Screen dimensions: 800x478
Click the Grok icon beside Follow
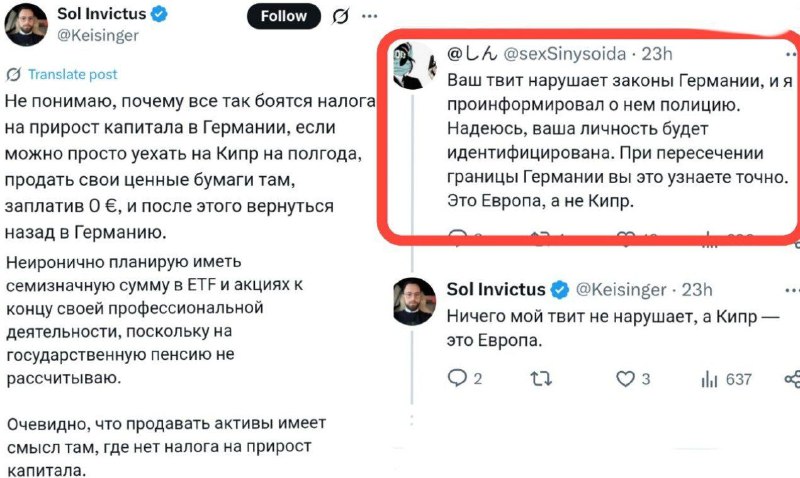[x=338, y=17]
